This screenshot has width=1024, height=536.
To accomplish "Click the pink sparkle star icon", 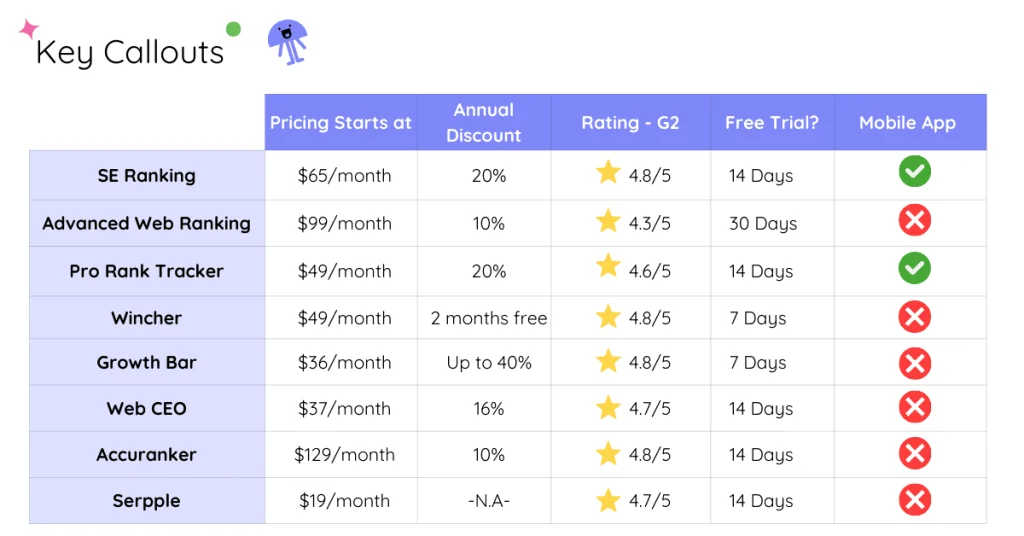I will [x=28, y=30].
